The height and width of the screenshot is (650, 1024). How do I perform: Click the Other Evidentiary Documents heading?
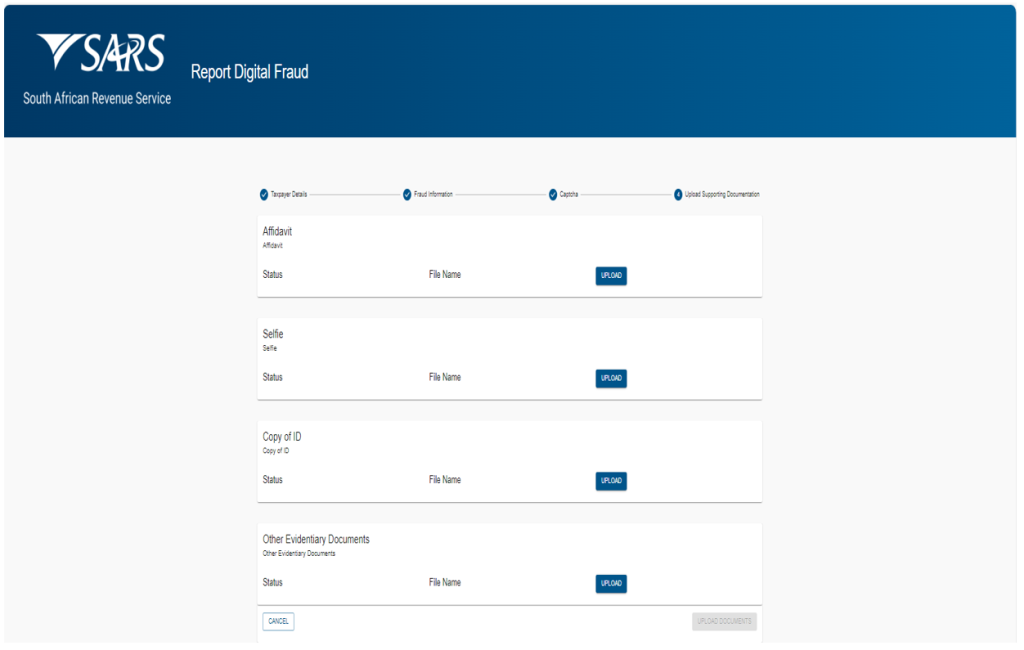[x=315, y=538]
